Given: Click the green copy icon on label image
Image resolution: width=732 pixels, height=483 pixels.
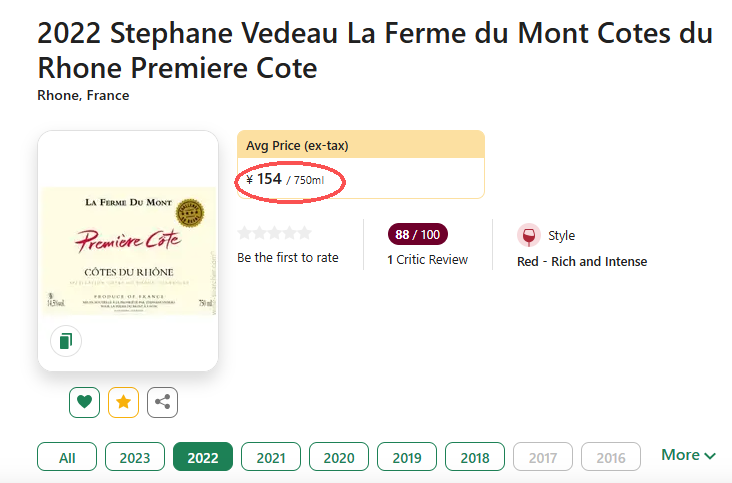Looking at the screenshot, I should pos(66,341).
